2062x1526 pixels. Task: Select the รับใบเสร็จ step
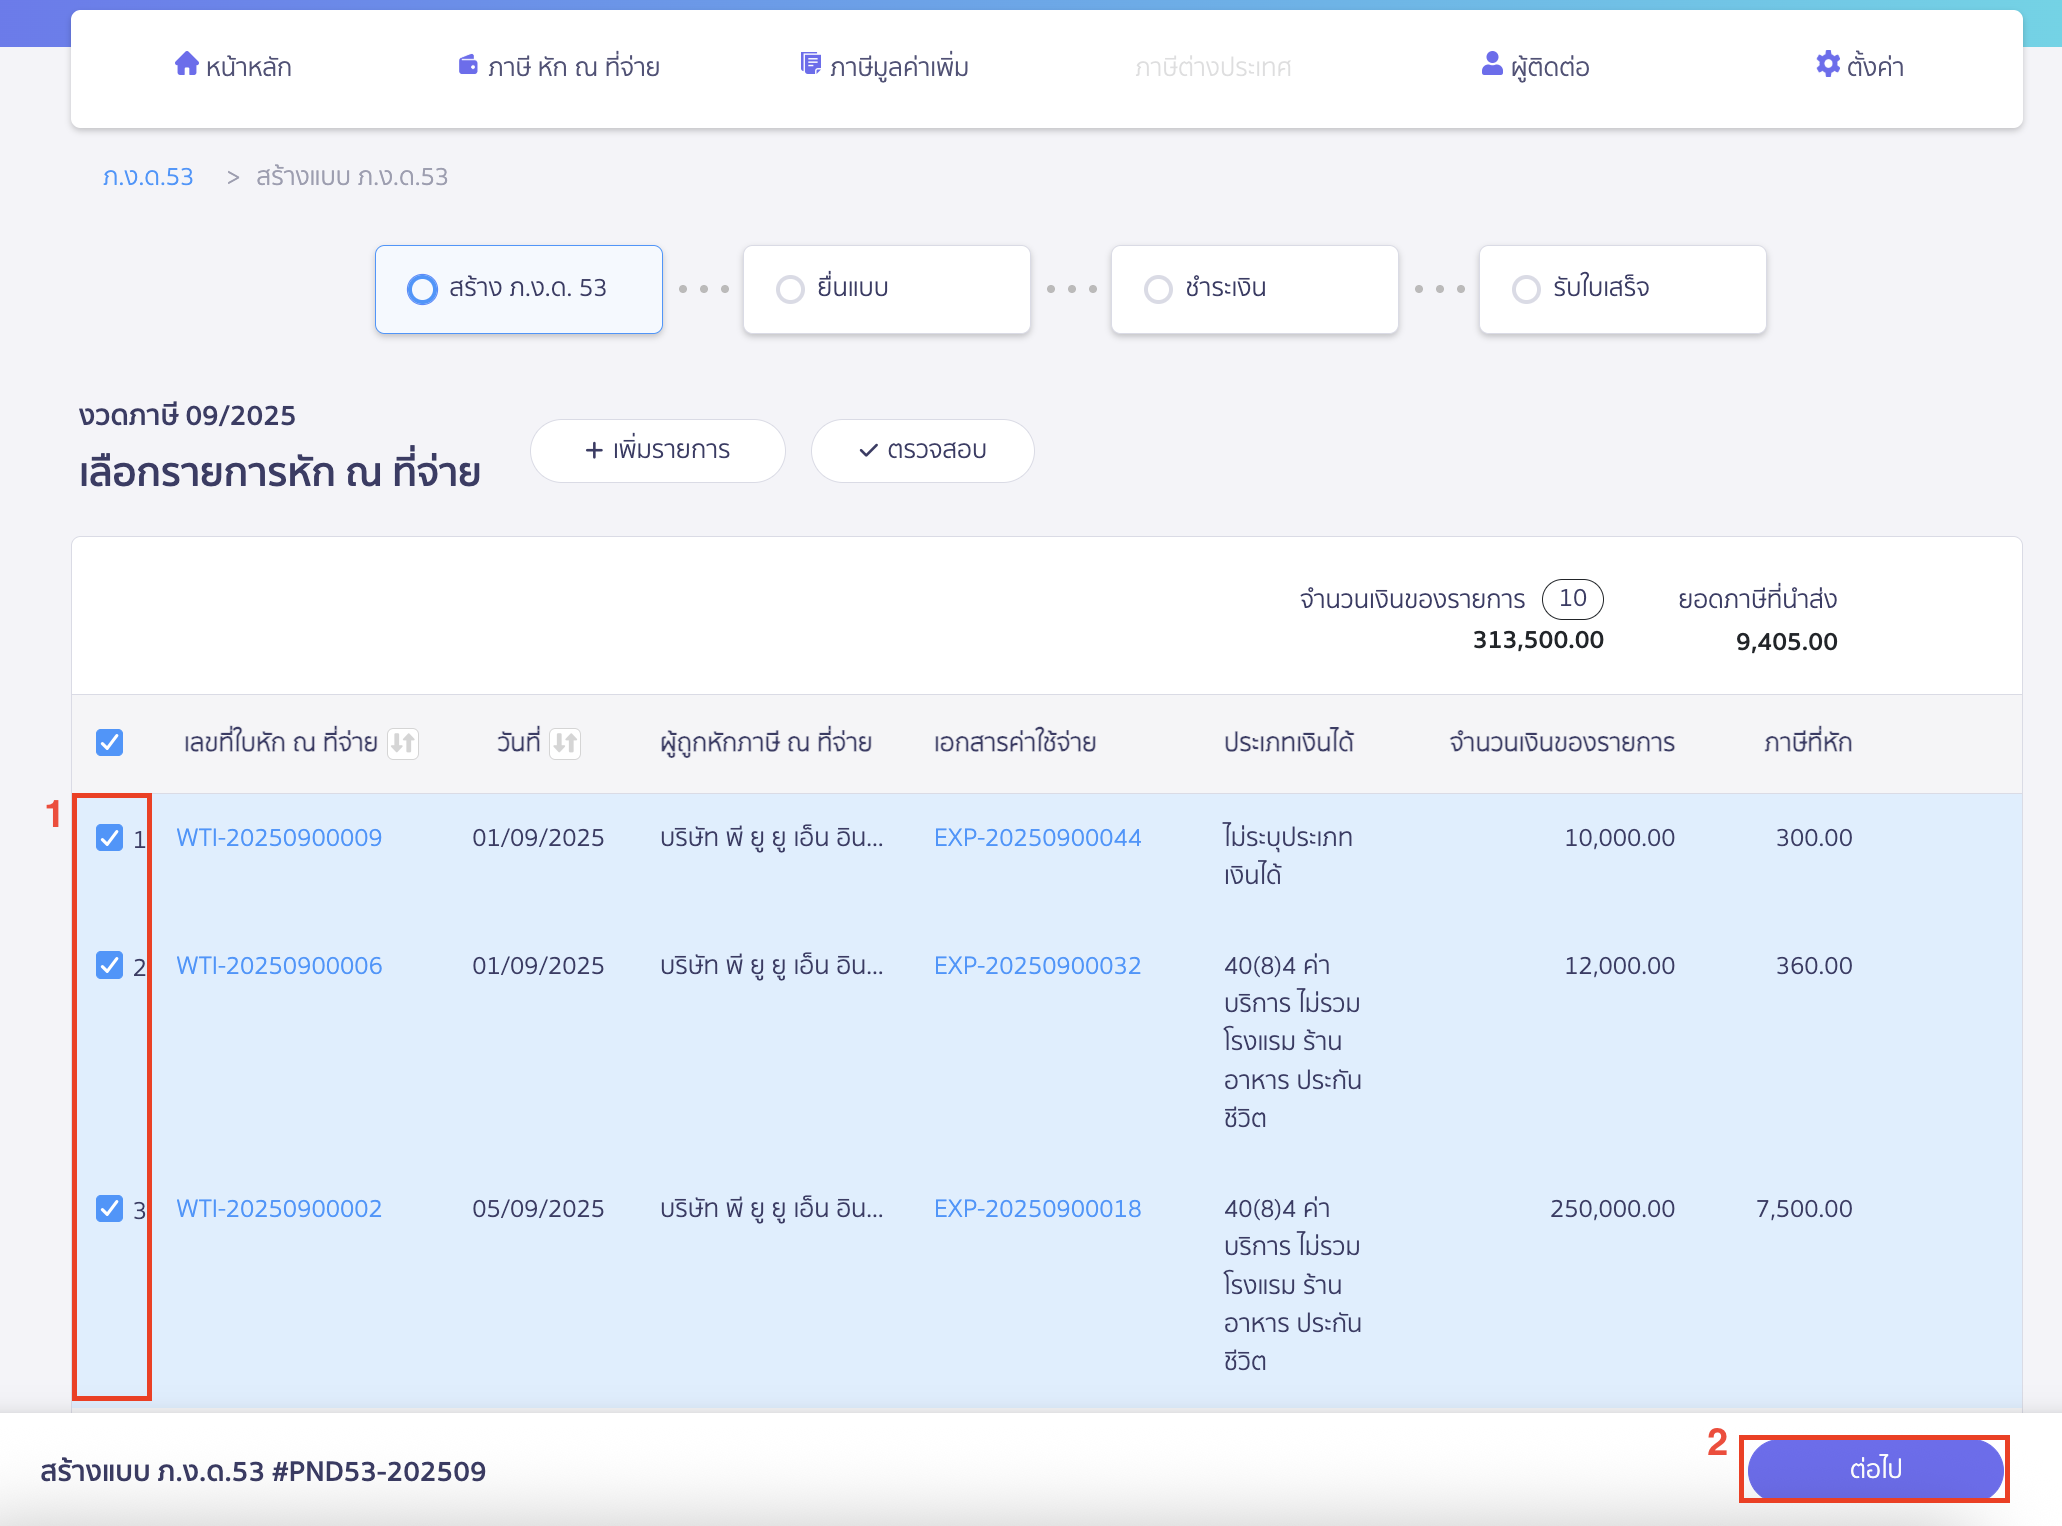(x=1526, y=289)
